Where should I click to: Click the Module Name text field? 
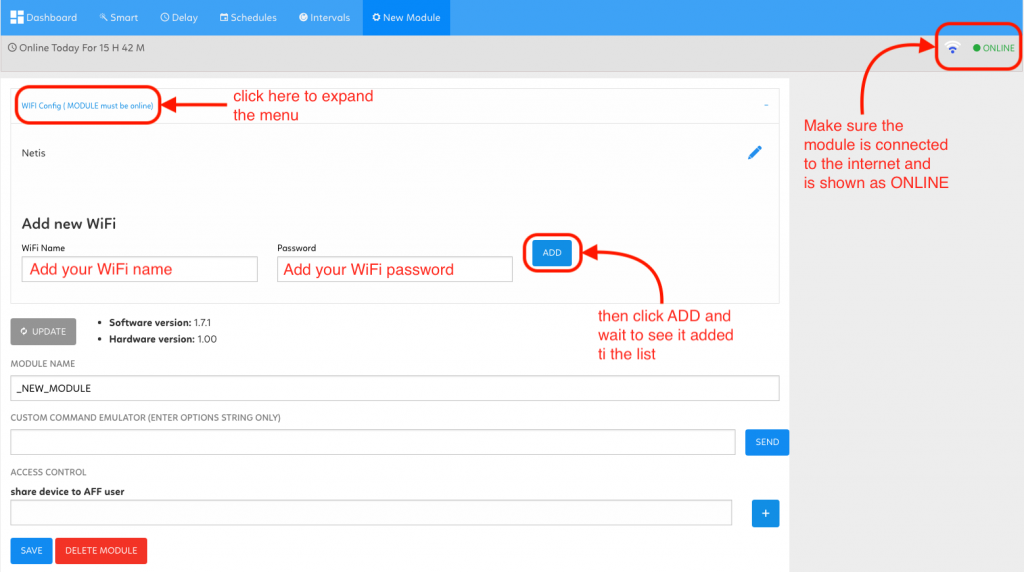click(395, 388)
